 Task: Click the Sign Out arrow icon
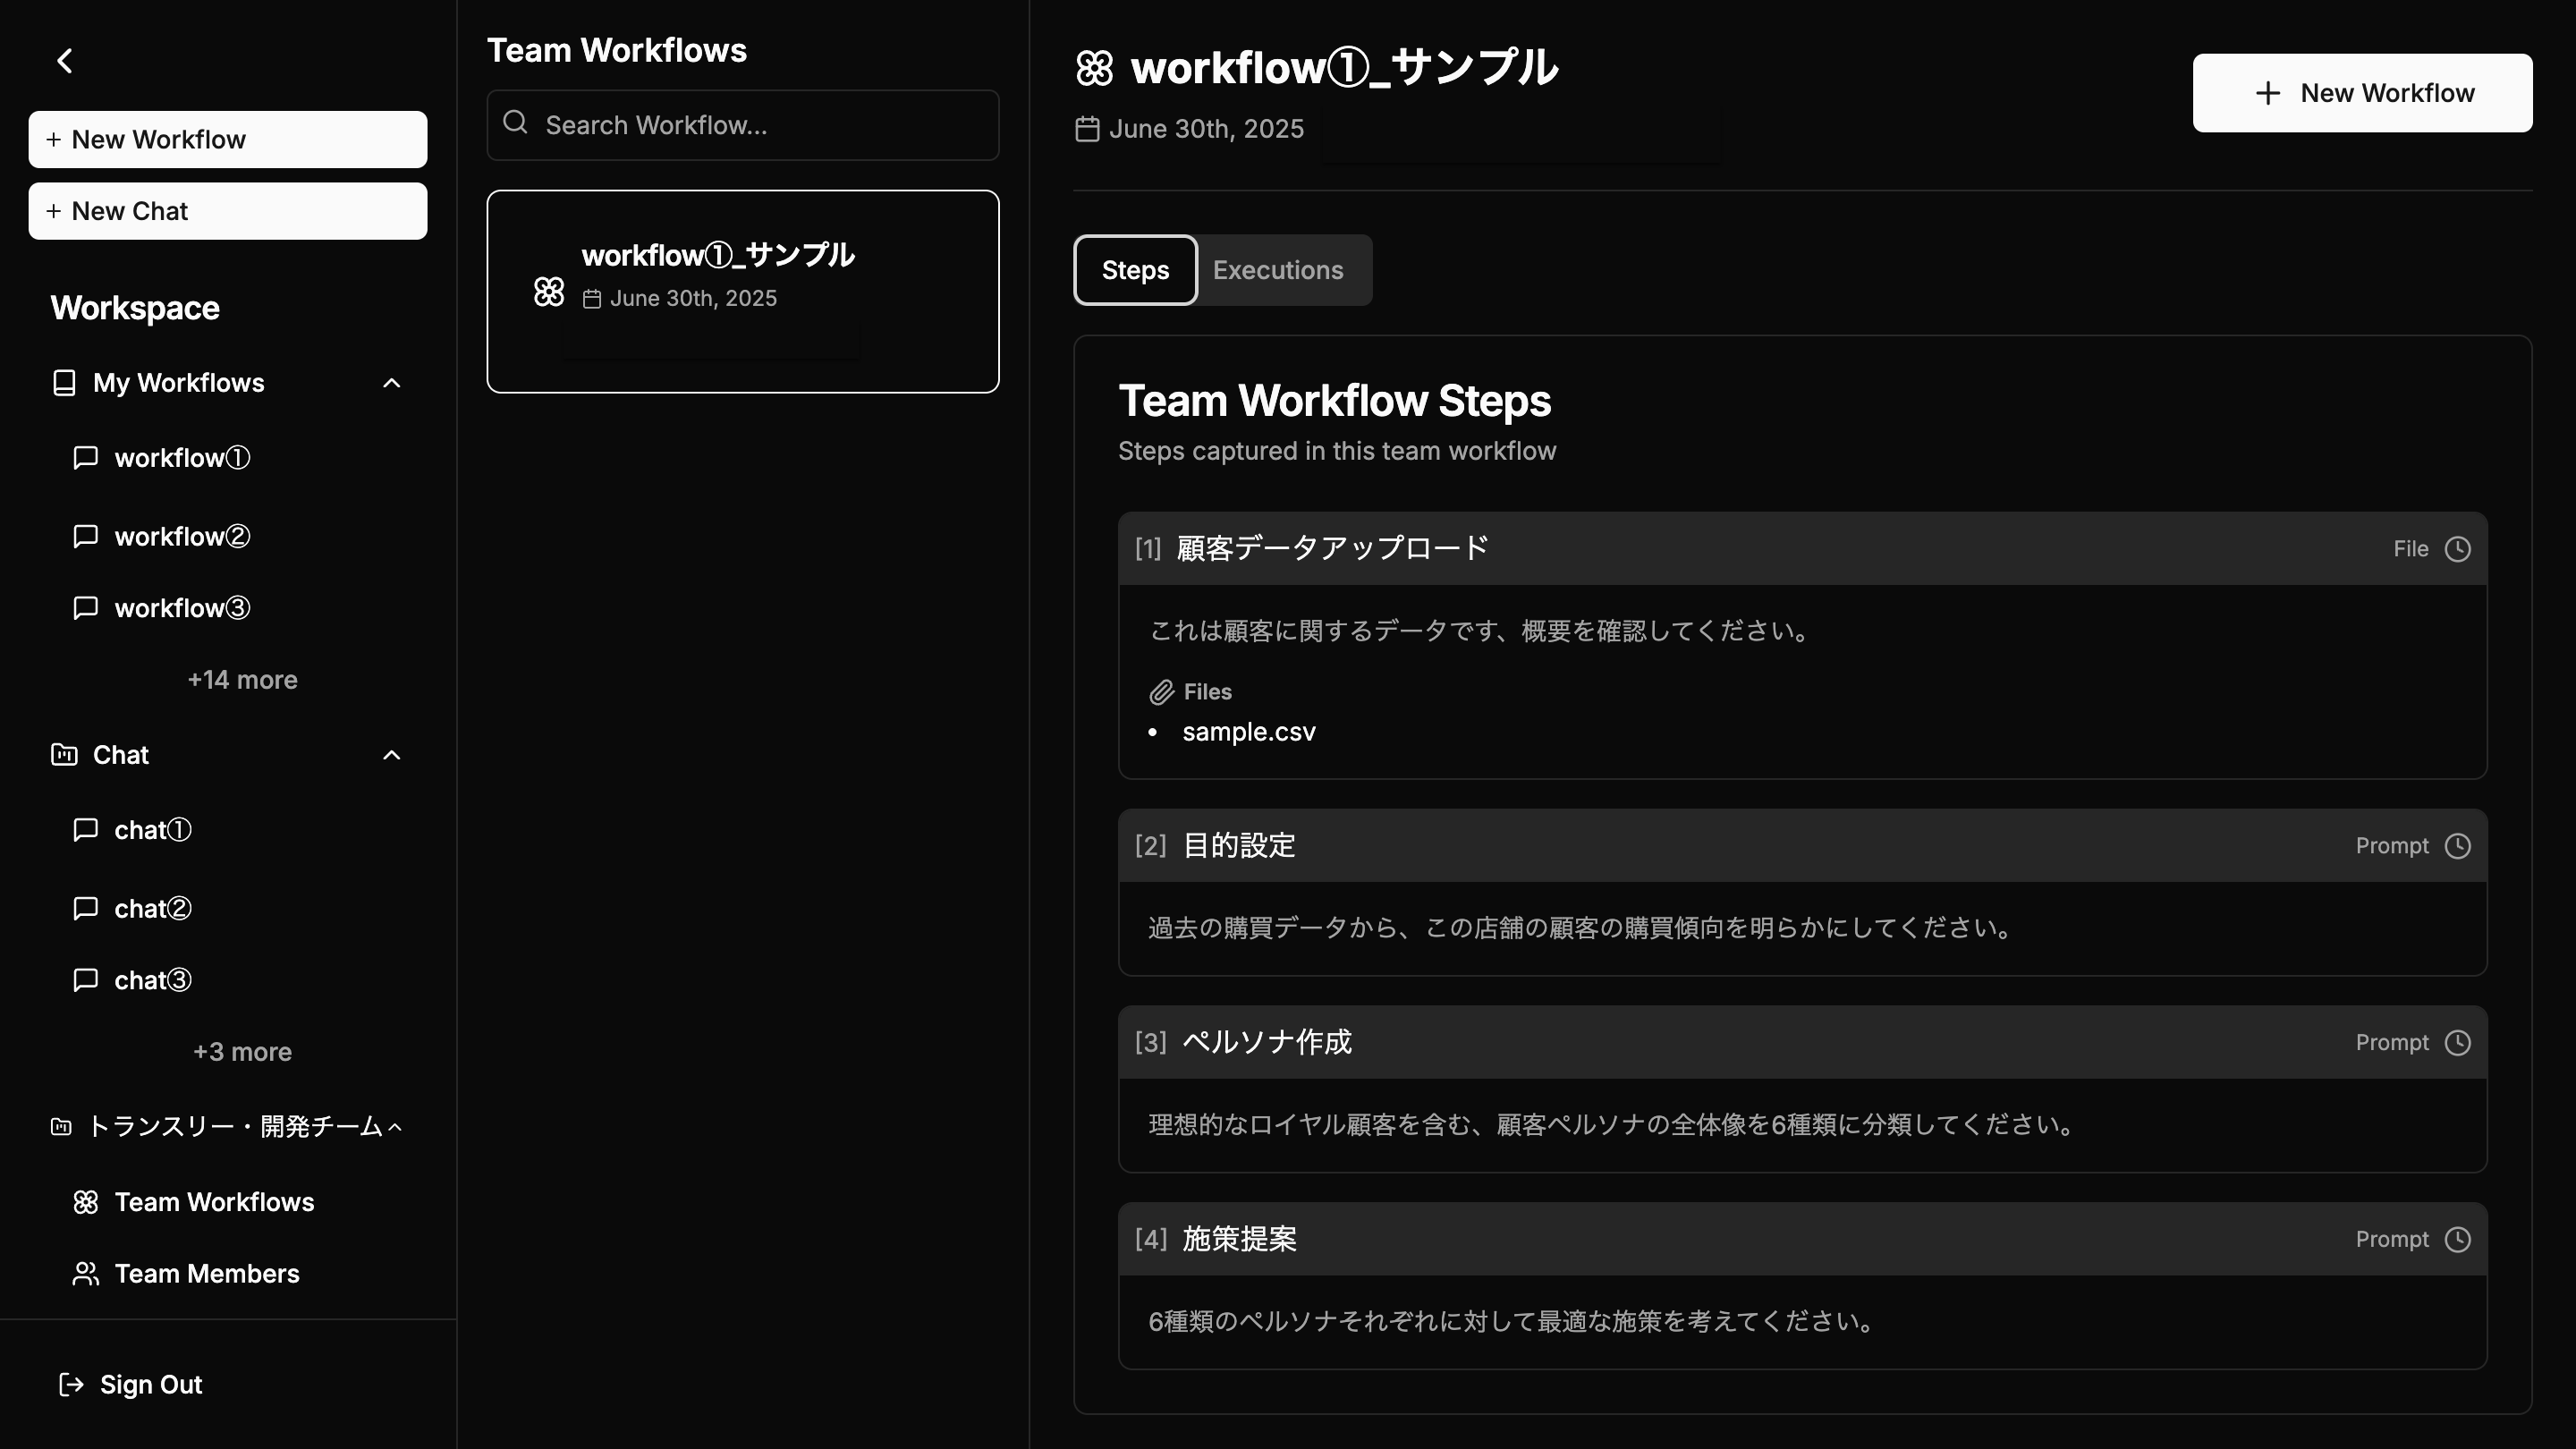tap(71, 1385)
